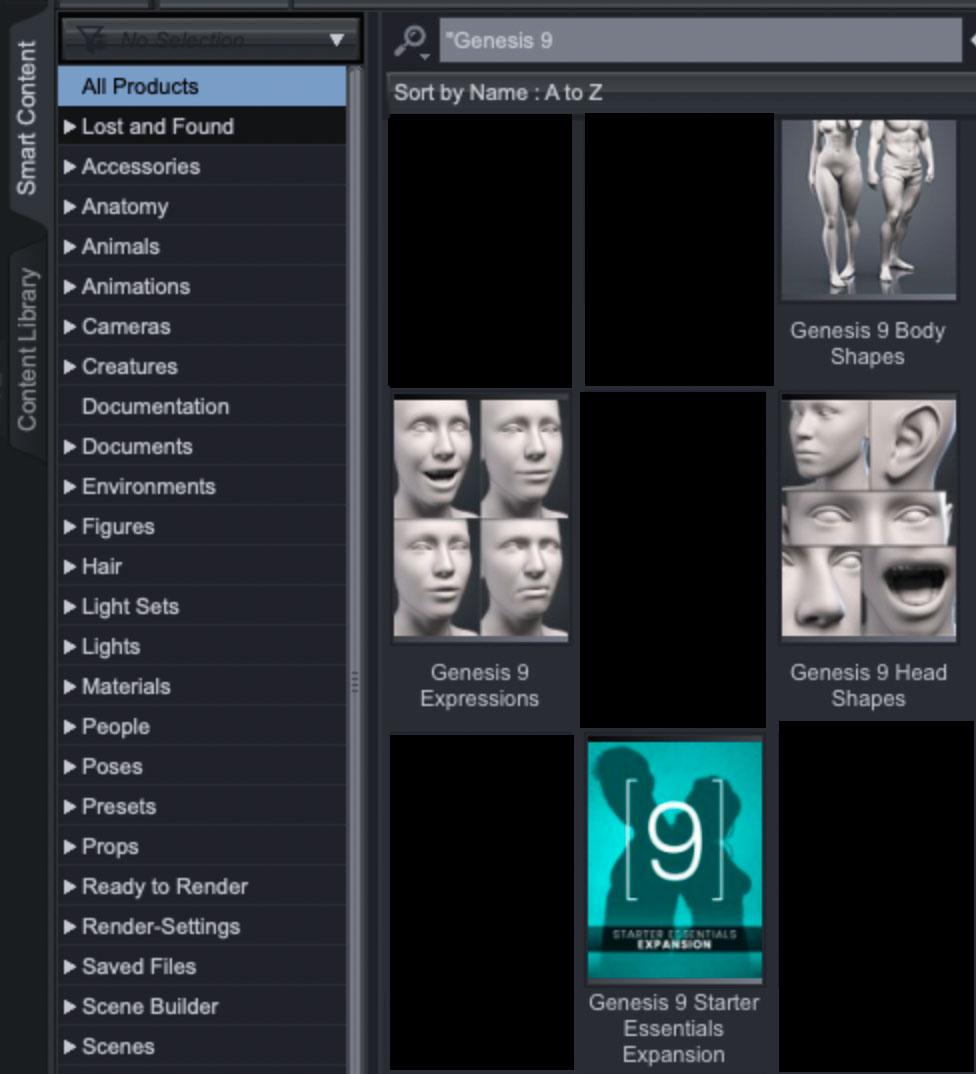Image resolution: width=976 pixels, height=1074 pixels.
Task: Open Genesis 9 Starter Essentials Expansion thumbnail
Action: tap(675, 860)
